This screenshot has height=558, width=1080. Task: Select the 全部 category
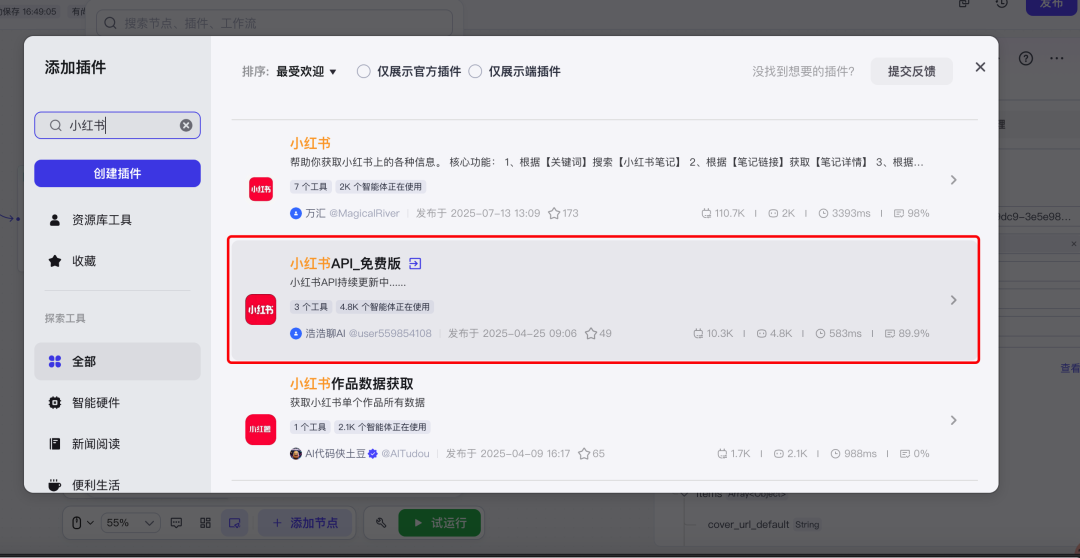(x=117, y=361)
